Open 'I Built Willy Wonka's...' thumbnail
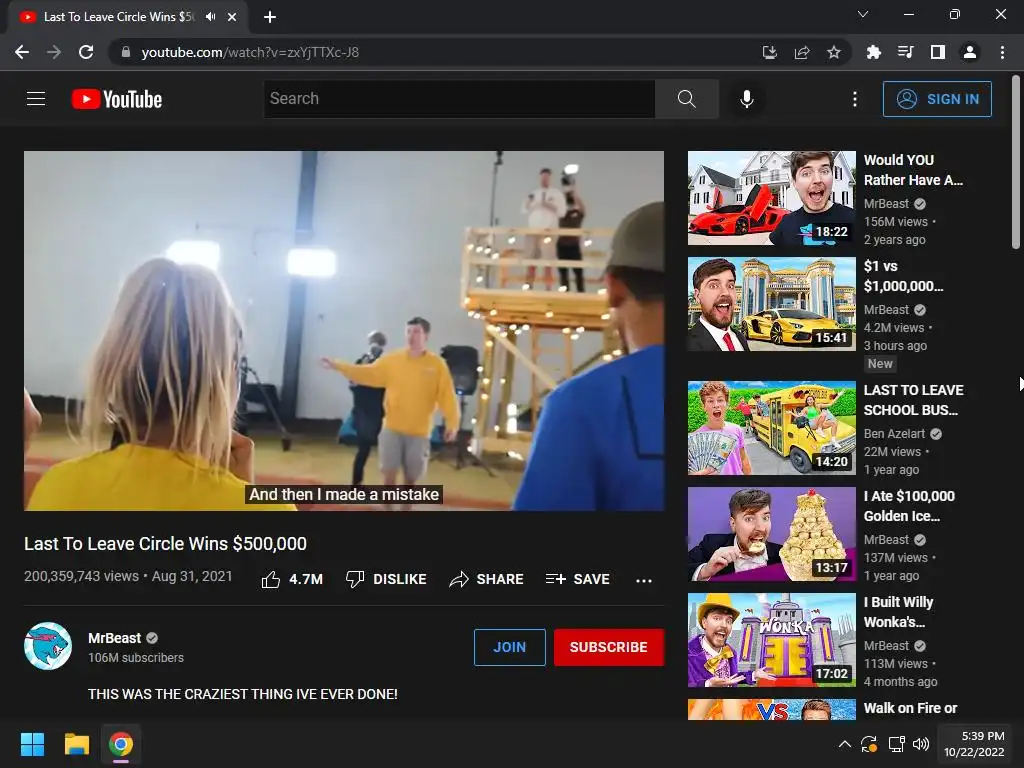The width and height of the screenshot is (1024, 768). coord(771,640)
